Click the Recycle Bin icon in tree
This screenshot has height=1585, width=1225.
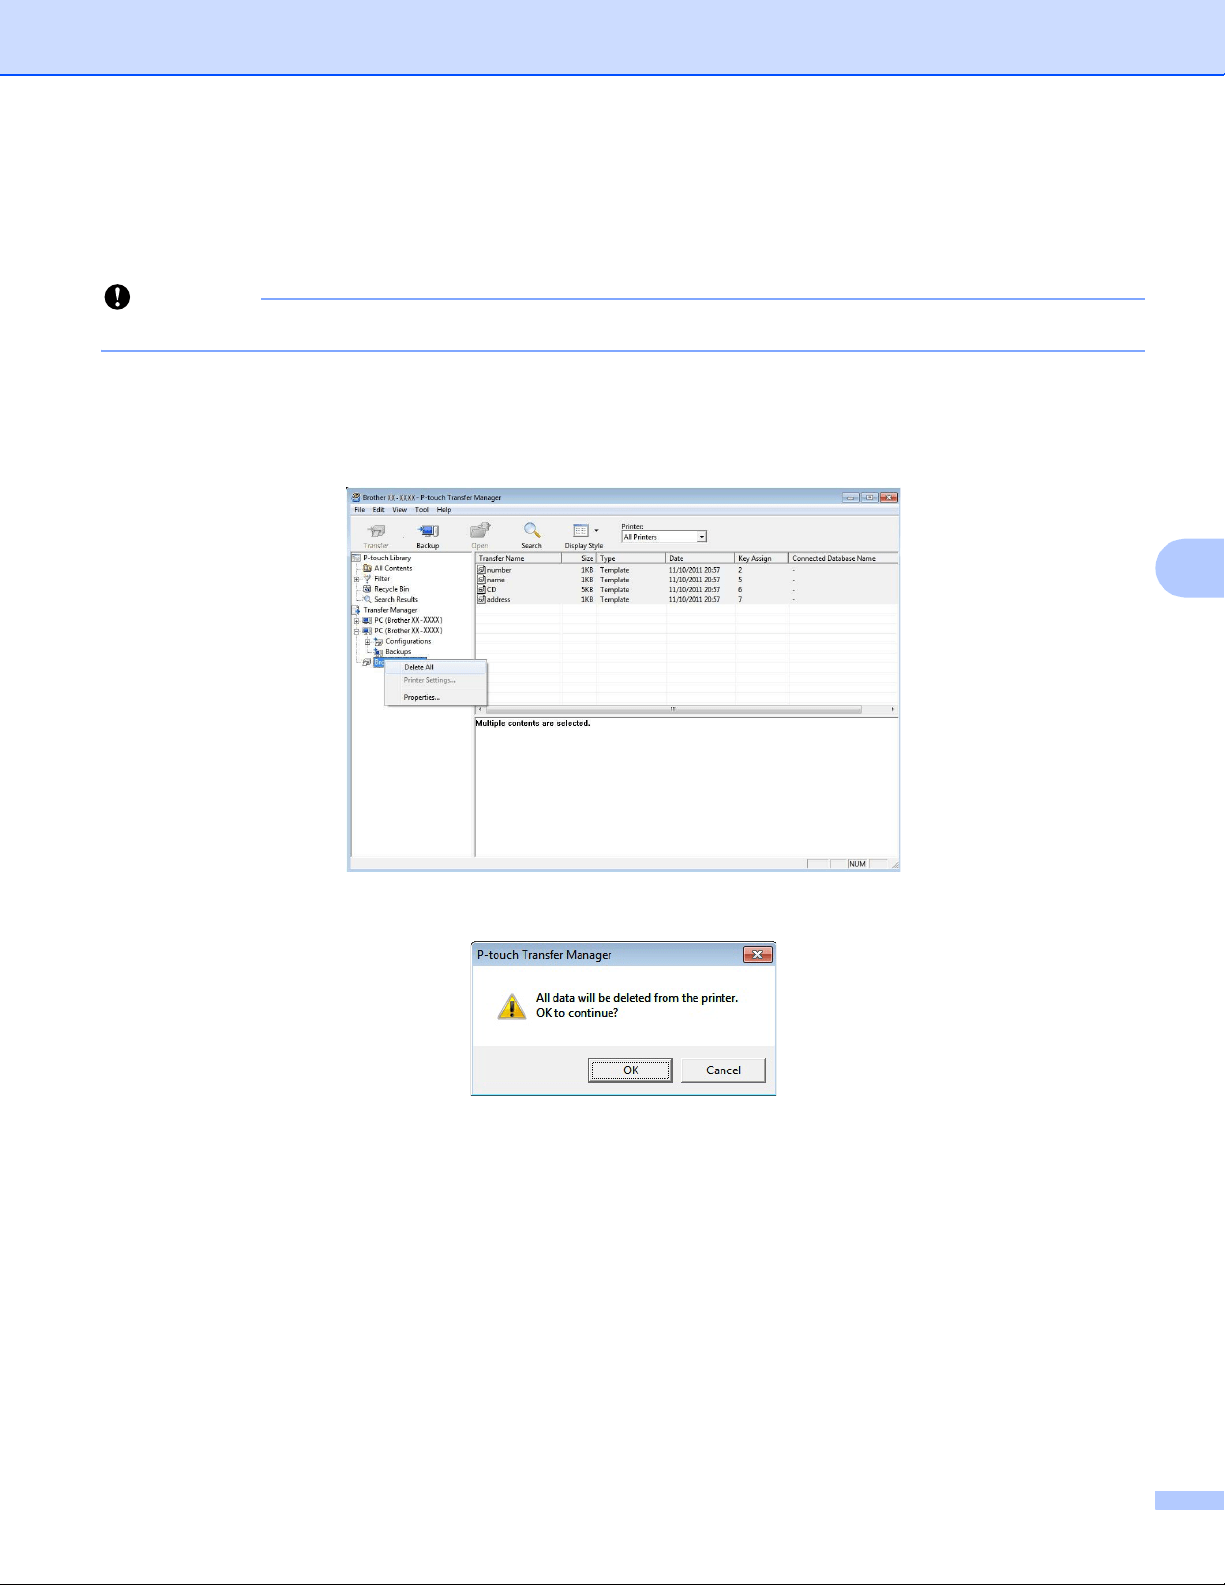point(367,589)
